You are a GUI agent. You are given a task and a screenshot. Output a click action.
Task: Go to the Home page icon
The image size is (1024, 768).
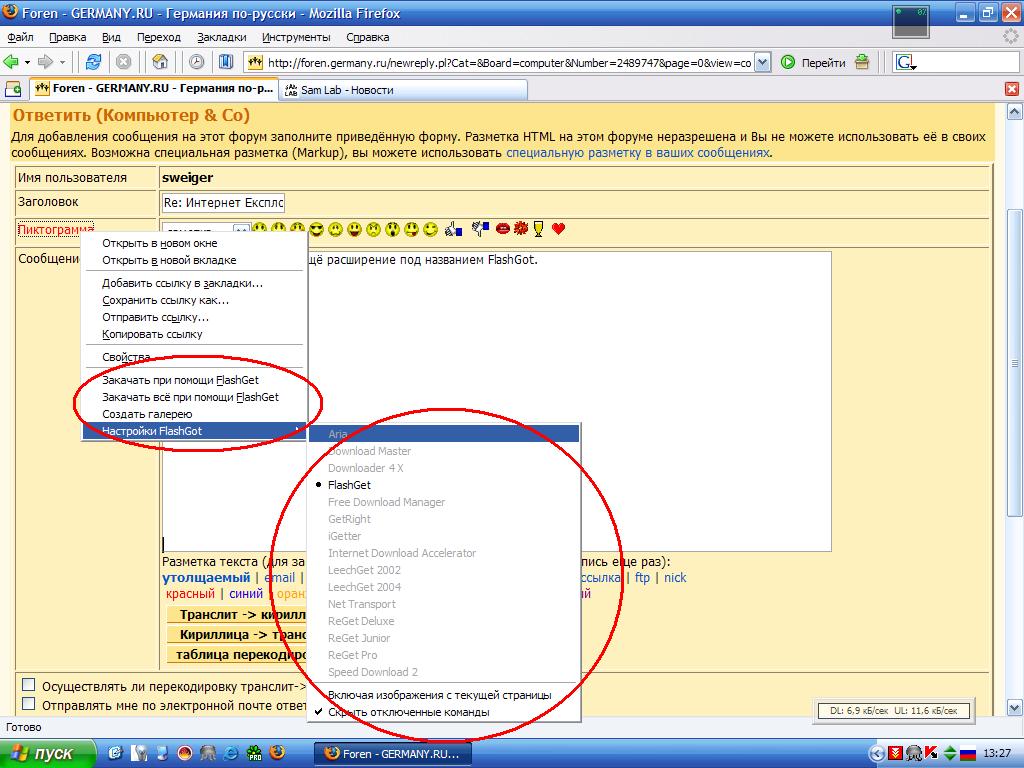pyautogui.click(x=159, y=62)
